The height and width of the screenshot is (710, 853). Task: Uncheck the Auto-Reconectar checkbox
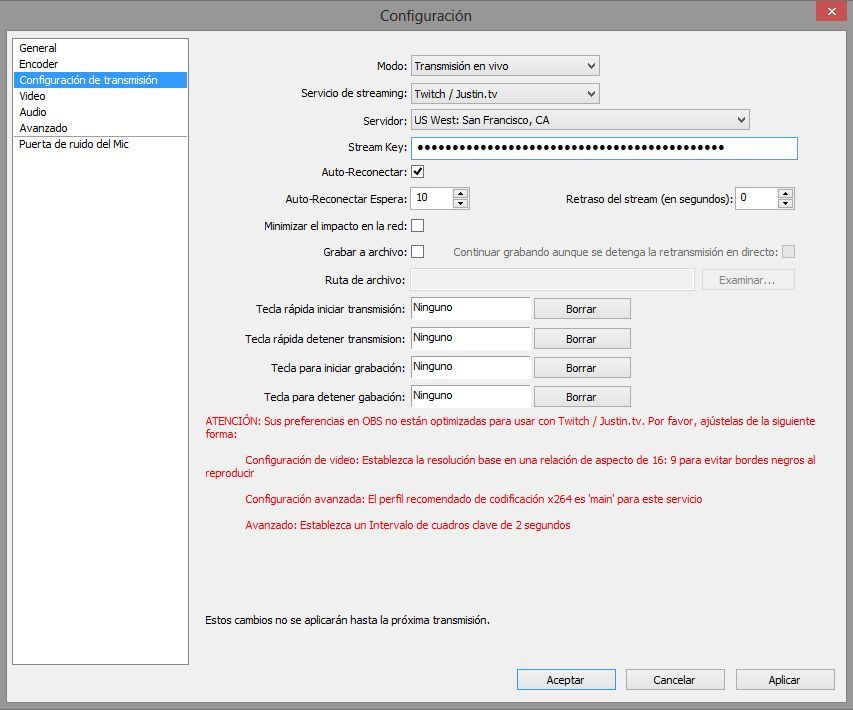[x=418, y=172]
